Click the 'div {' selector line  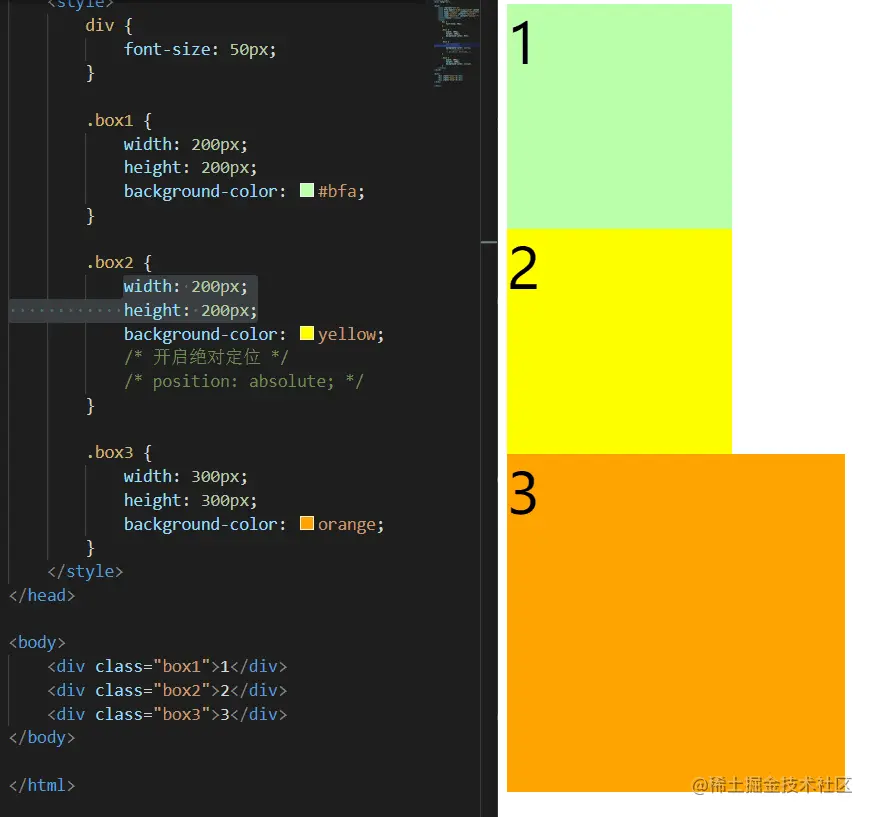click(109, 26)
